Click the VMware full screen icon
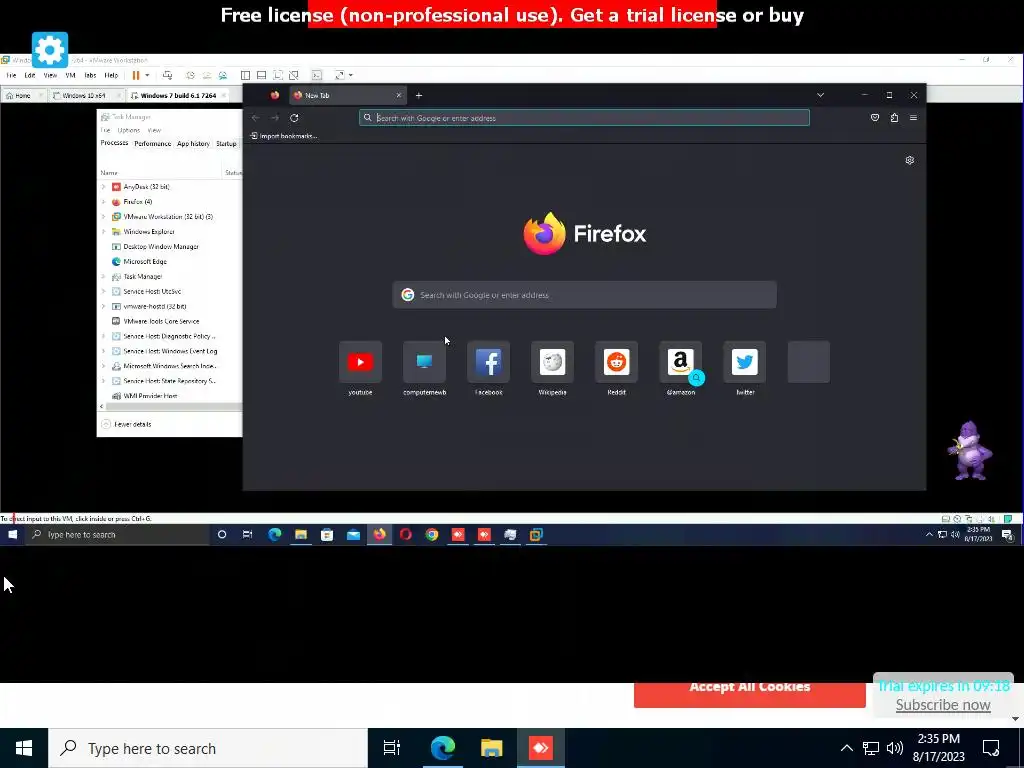The image size is (1024, 768). (x=278, y=76)
